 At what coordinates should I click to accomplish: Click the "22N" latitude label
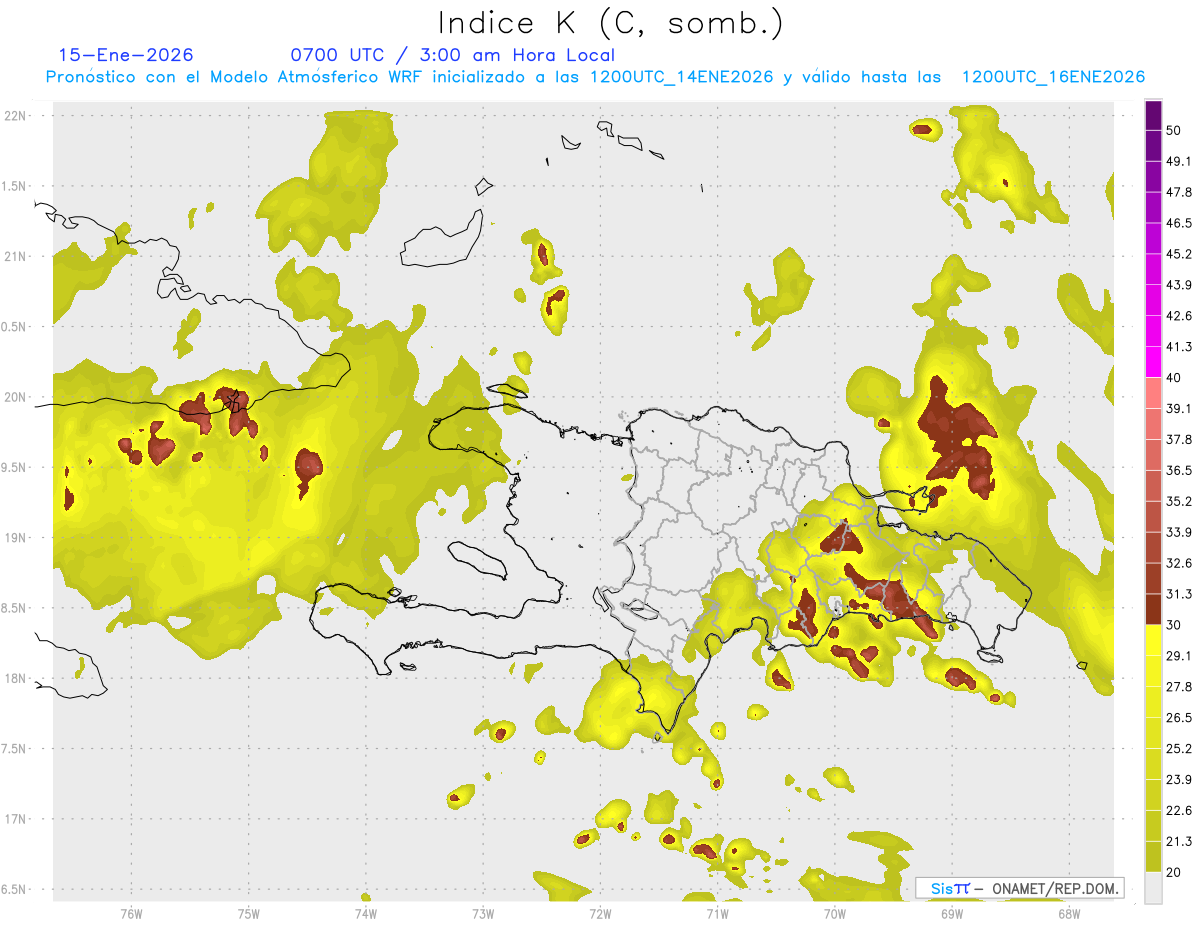pyautogui.click(x=15, y=115)
